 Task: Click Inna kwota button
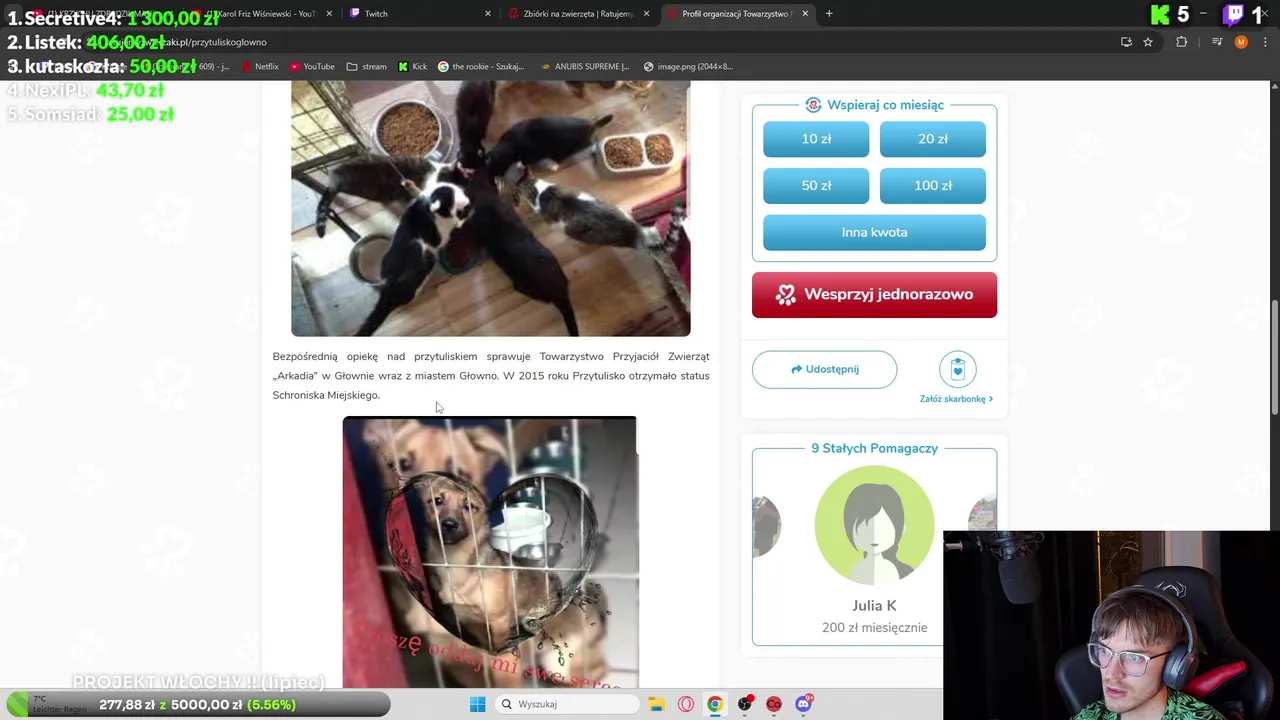[874, 232]
